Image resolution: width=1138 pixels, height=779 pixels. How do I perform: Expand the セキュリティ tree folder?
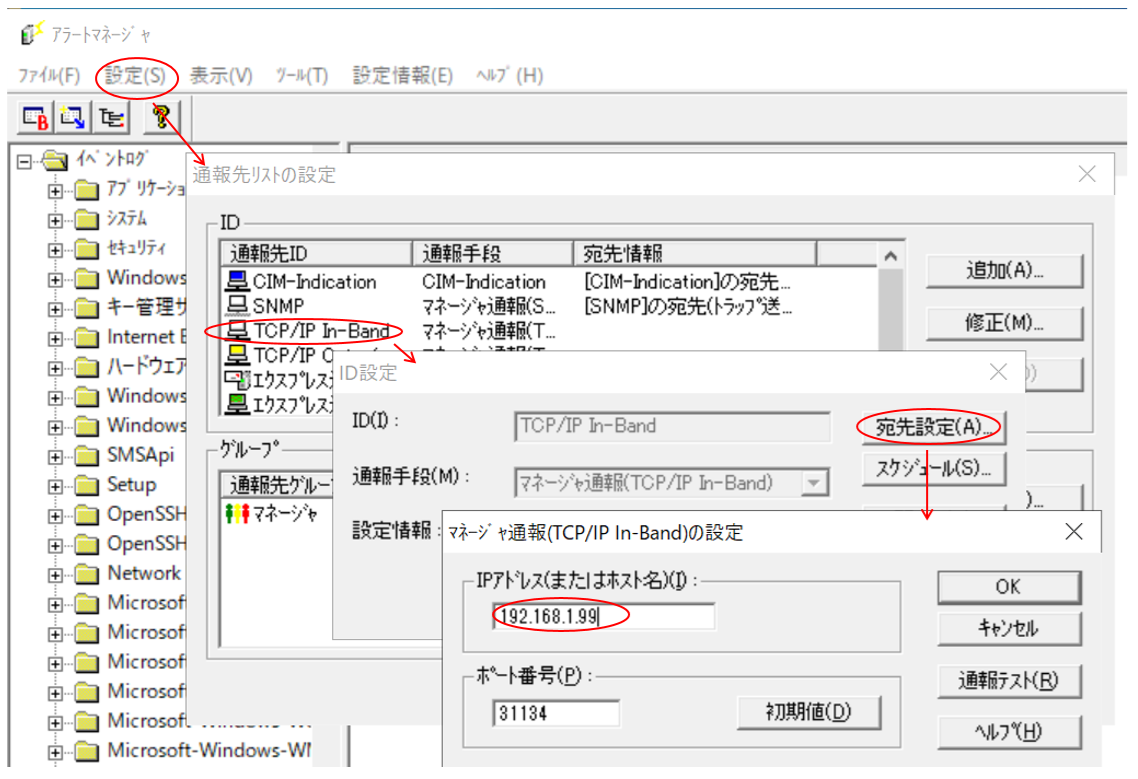[x=55, y=249]
